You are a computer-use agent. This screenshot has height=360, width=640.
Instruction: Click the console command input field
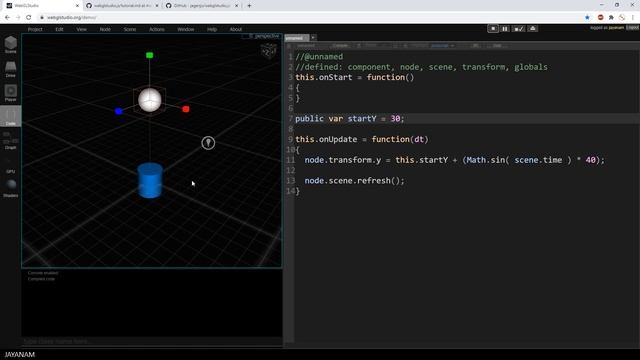click(x=151, y=341)
